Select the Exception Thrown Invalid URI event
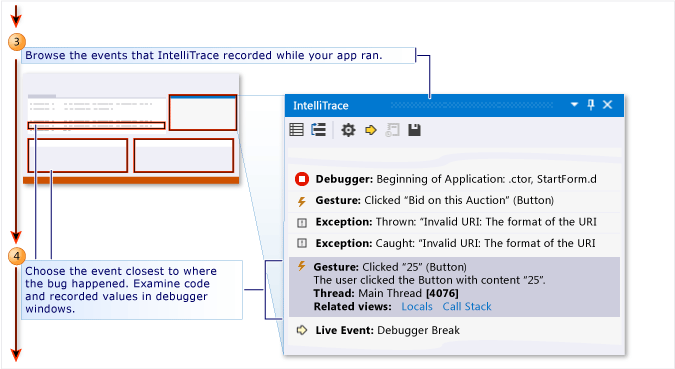This screenshot has width=675, height=369. pyautogui.click(x=454, y=222)
